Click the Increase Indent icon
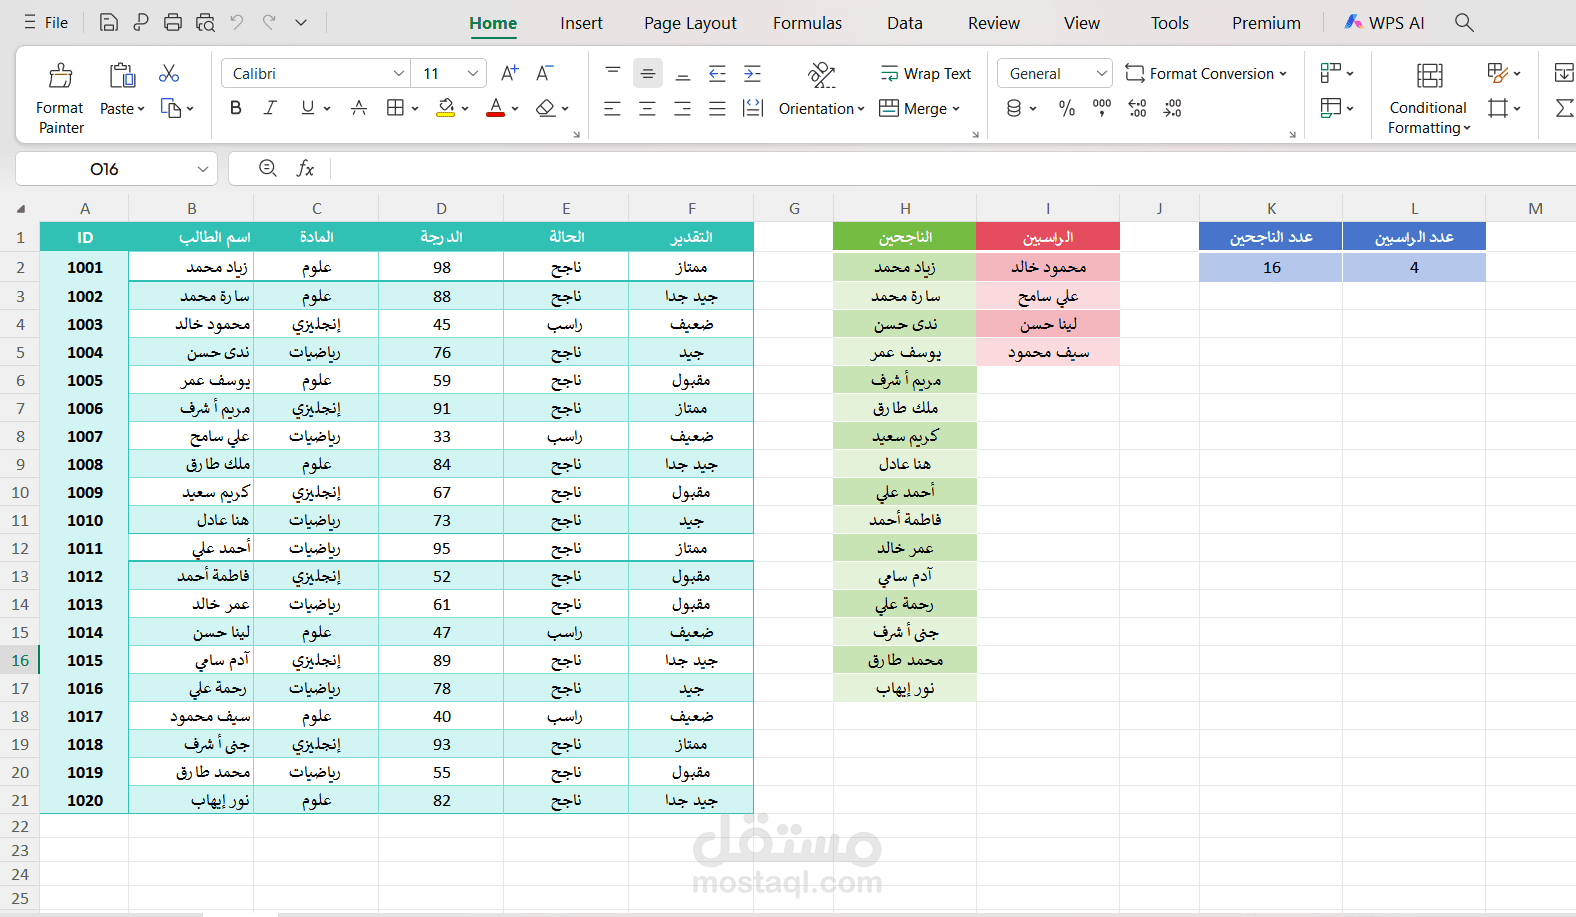1576x917 pixels. coord(752,73)
